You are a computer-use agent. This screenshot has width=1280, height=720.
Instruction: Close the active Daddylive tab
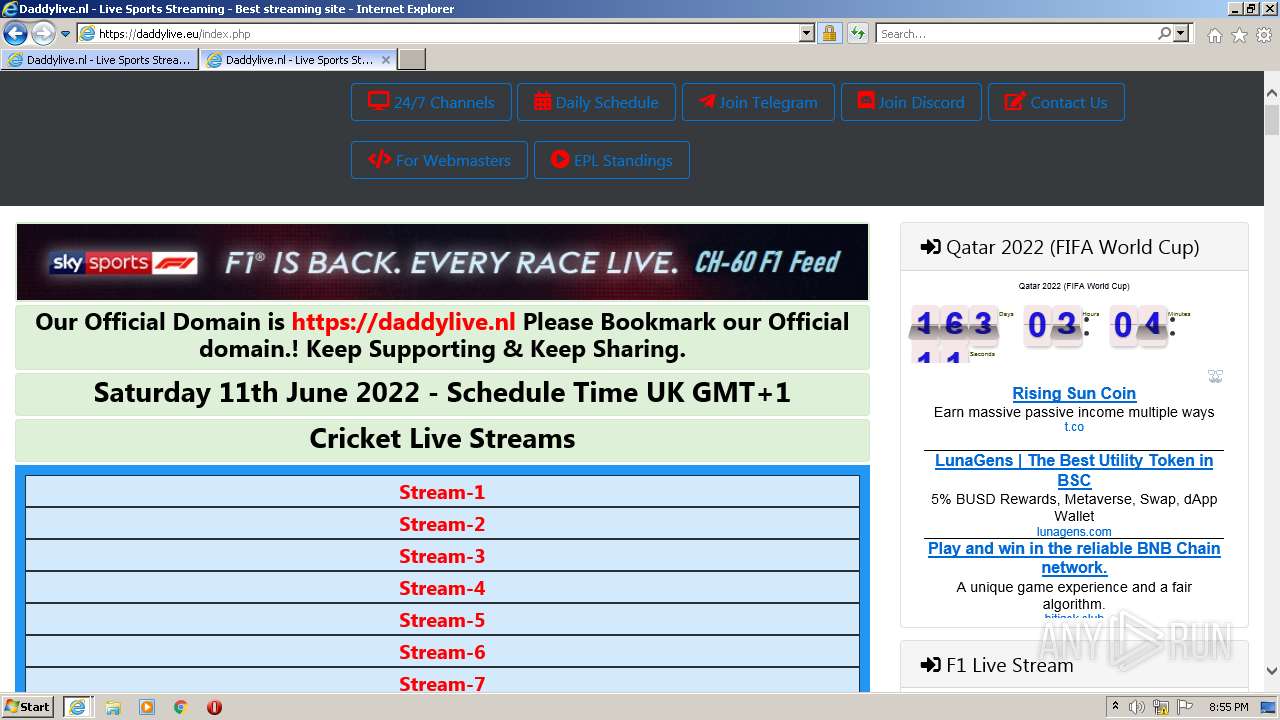[x=386, y=60]
